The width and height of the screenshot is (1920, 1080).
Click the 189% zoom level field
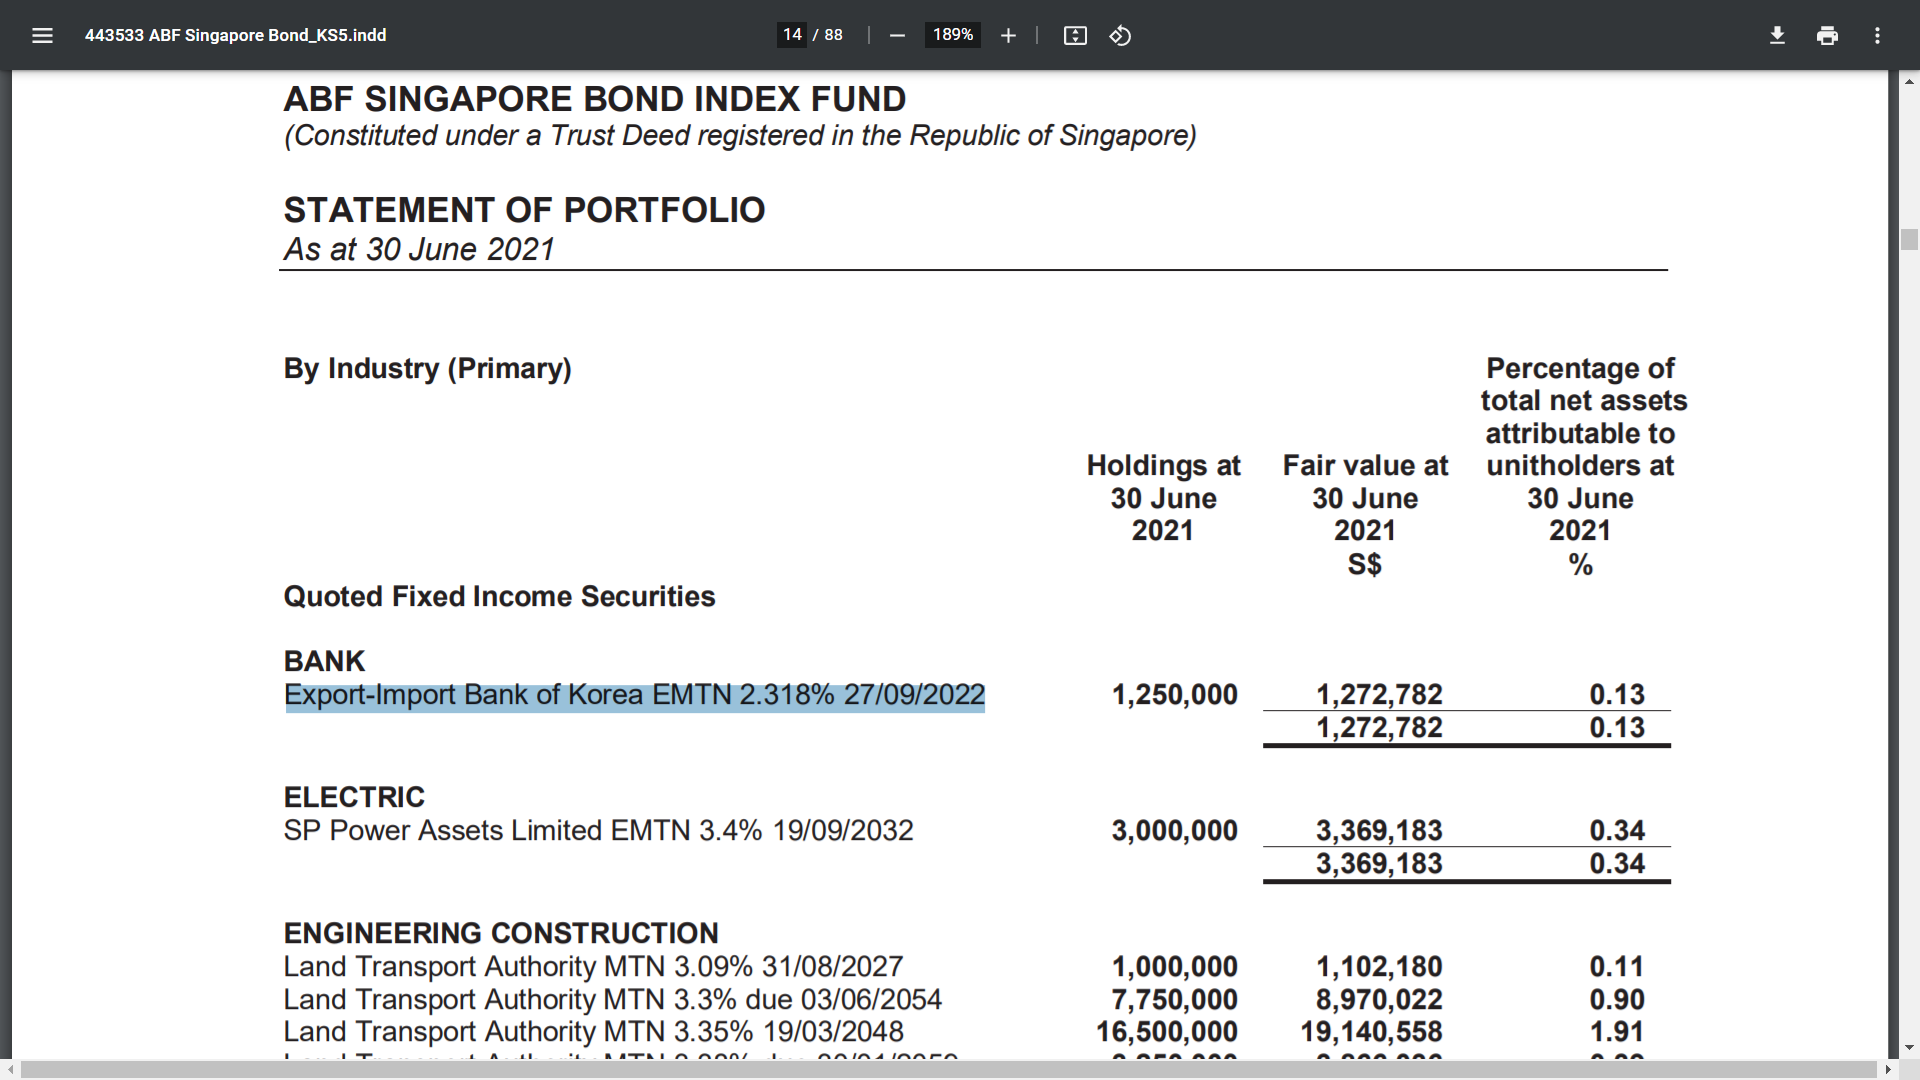[x=952, y=35]
